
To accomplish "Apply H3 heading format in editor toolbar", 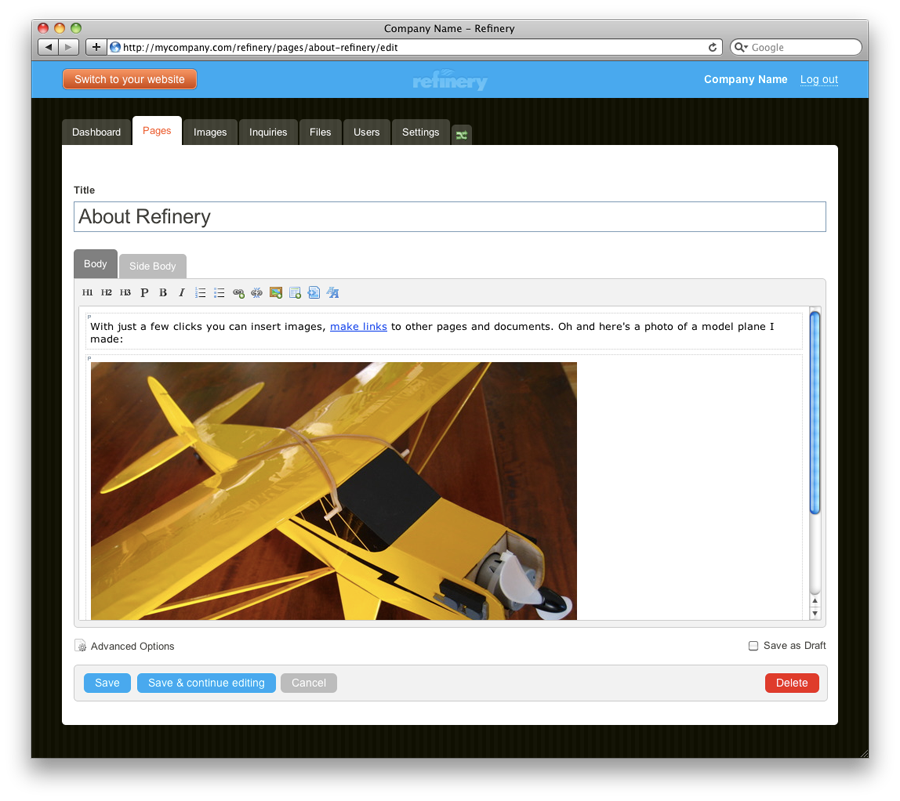I will tap(125, 293).
